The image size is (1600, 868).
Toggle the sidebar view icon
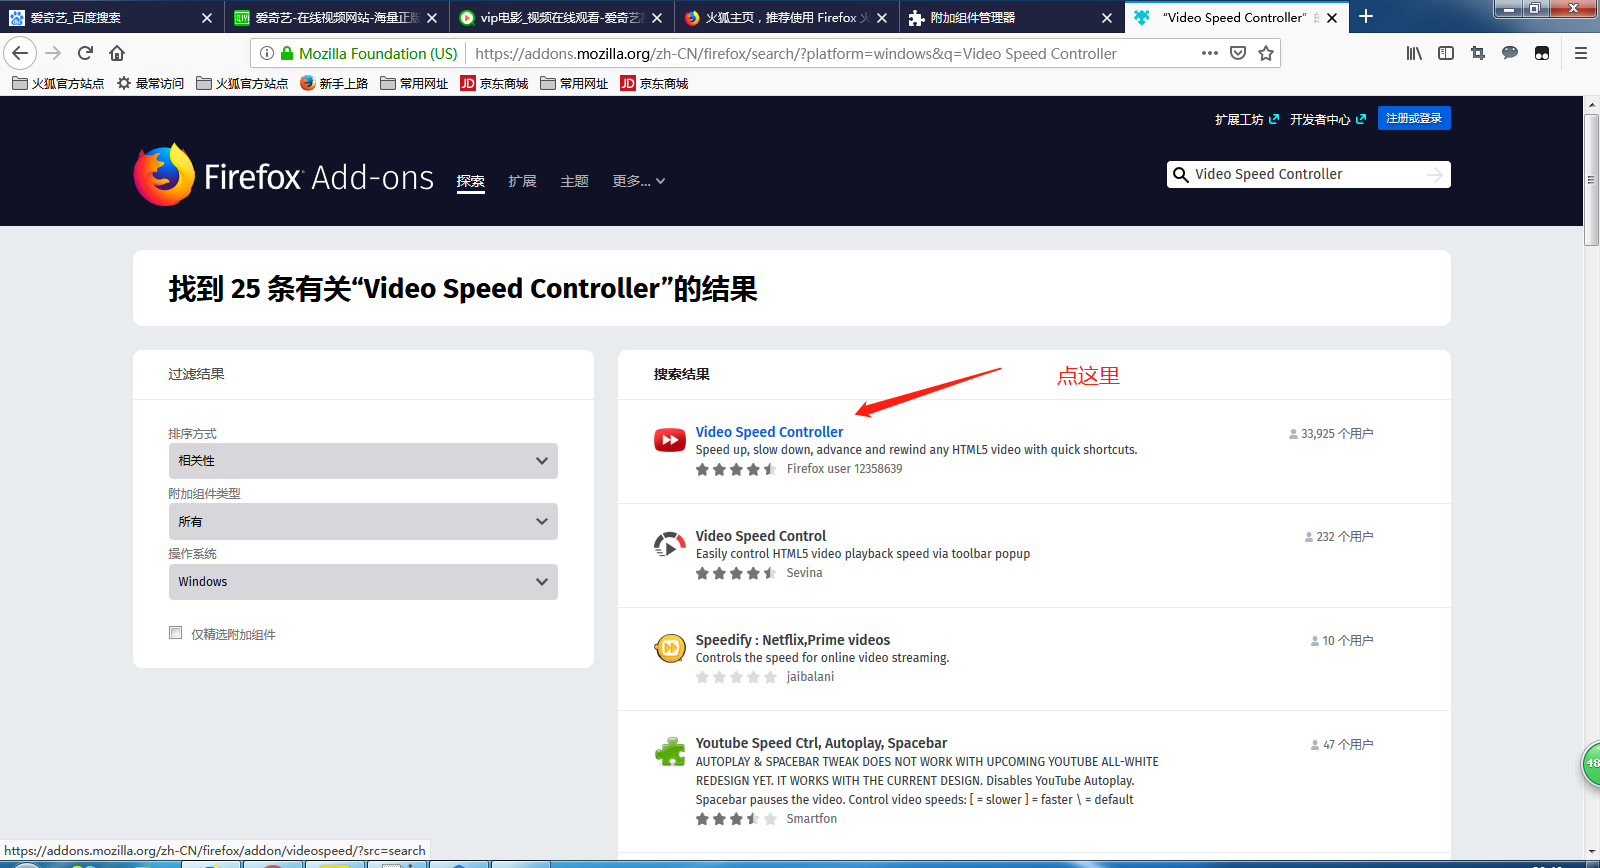pyautogui.click(x=1446, y=53)
